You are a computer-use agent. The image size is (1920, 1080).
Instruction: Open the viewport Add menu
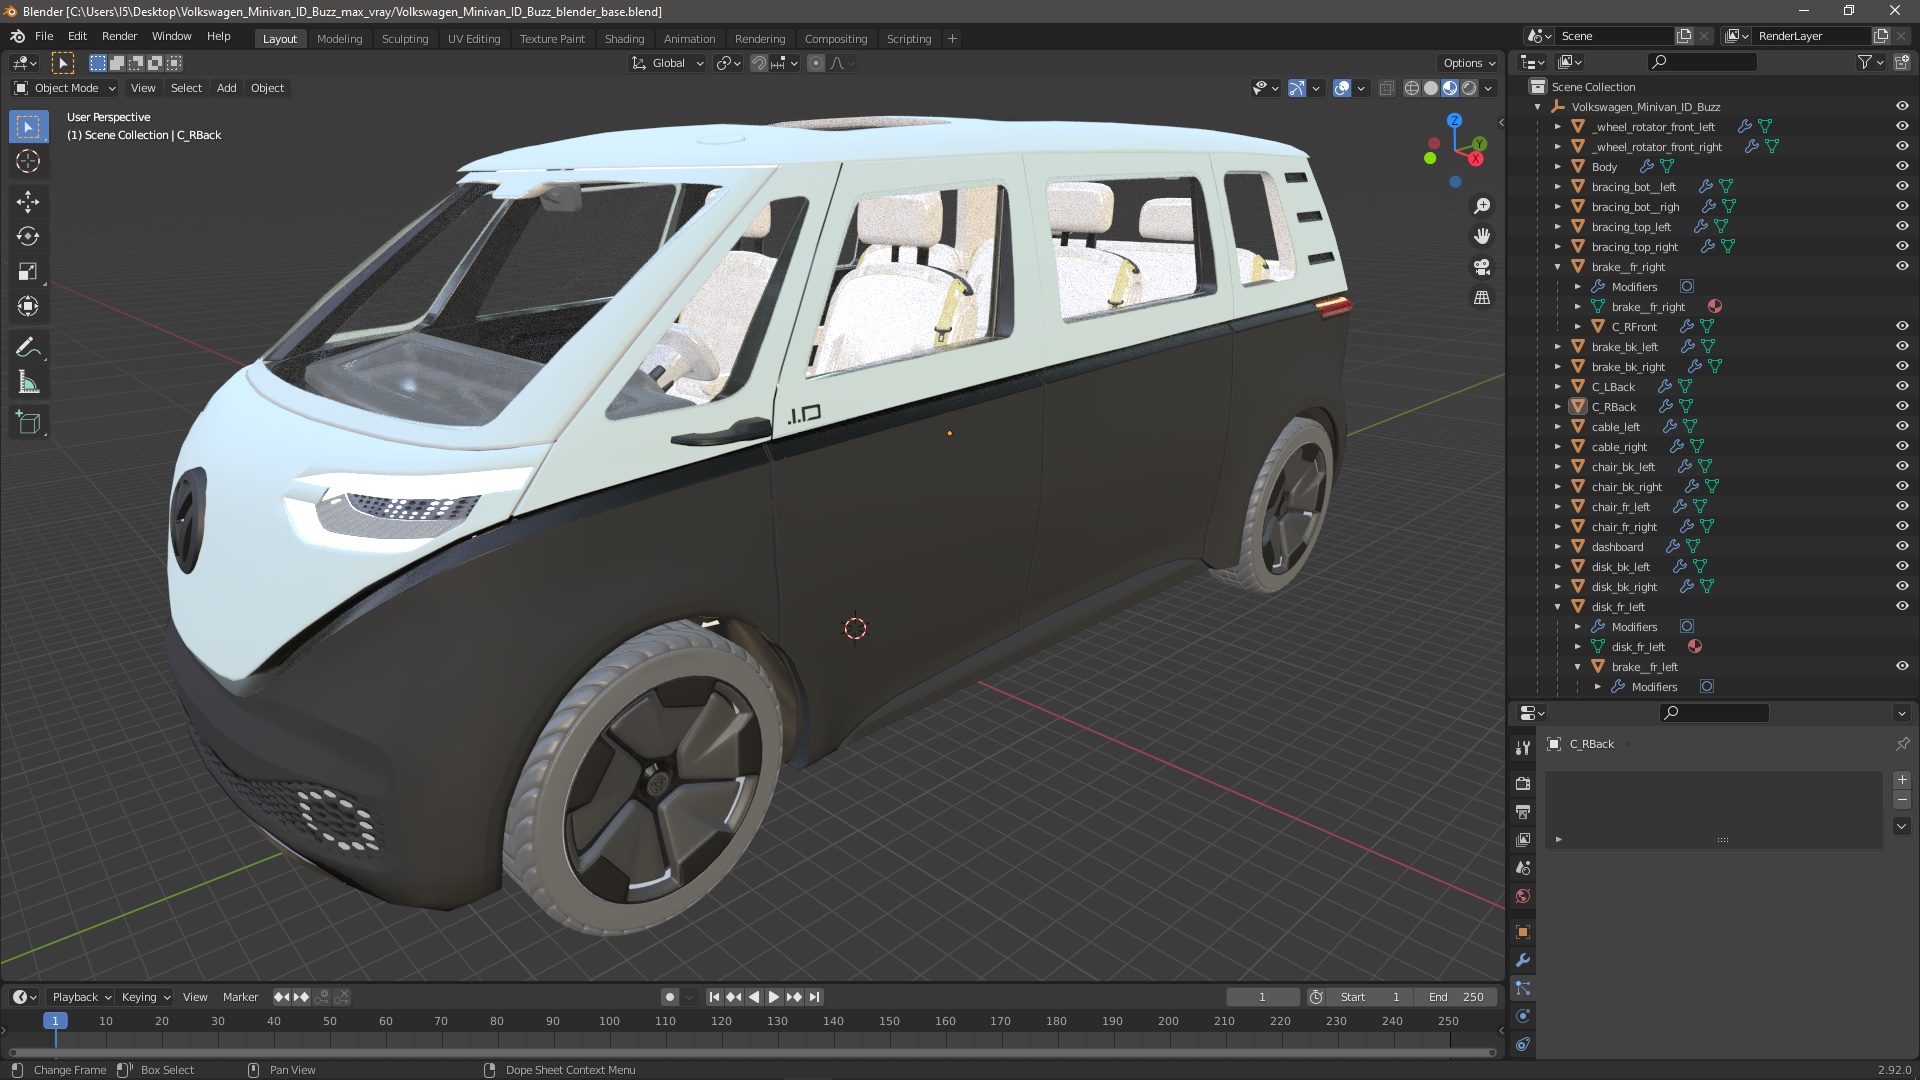tap(227, 88)
